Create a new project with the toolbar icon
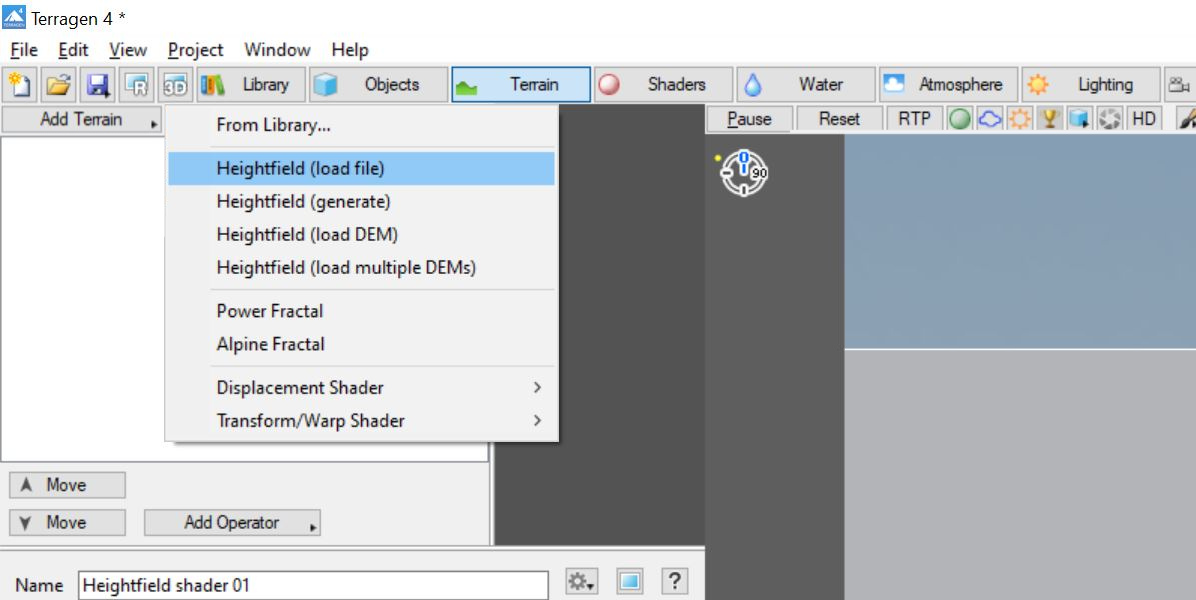Screen dimensions: 1196x600 tap(19, 85)
